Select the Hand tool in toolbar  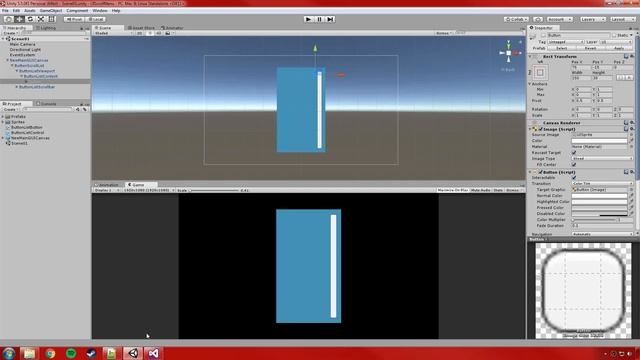point(8,19)
